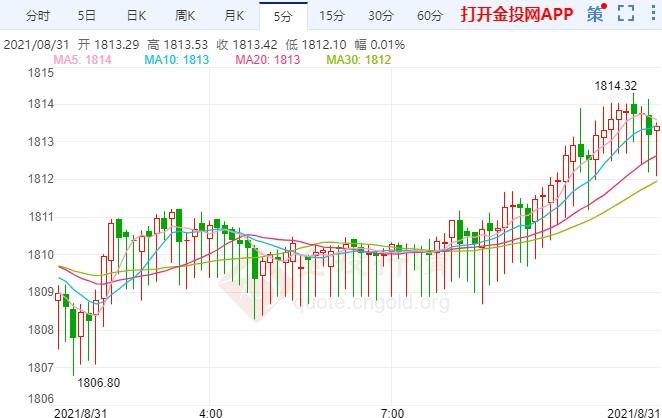Select the 日K chart tab
This screenshot has width=662, height=418.
pos(136,16)
